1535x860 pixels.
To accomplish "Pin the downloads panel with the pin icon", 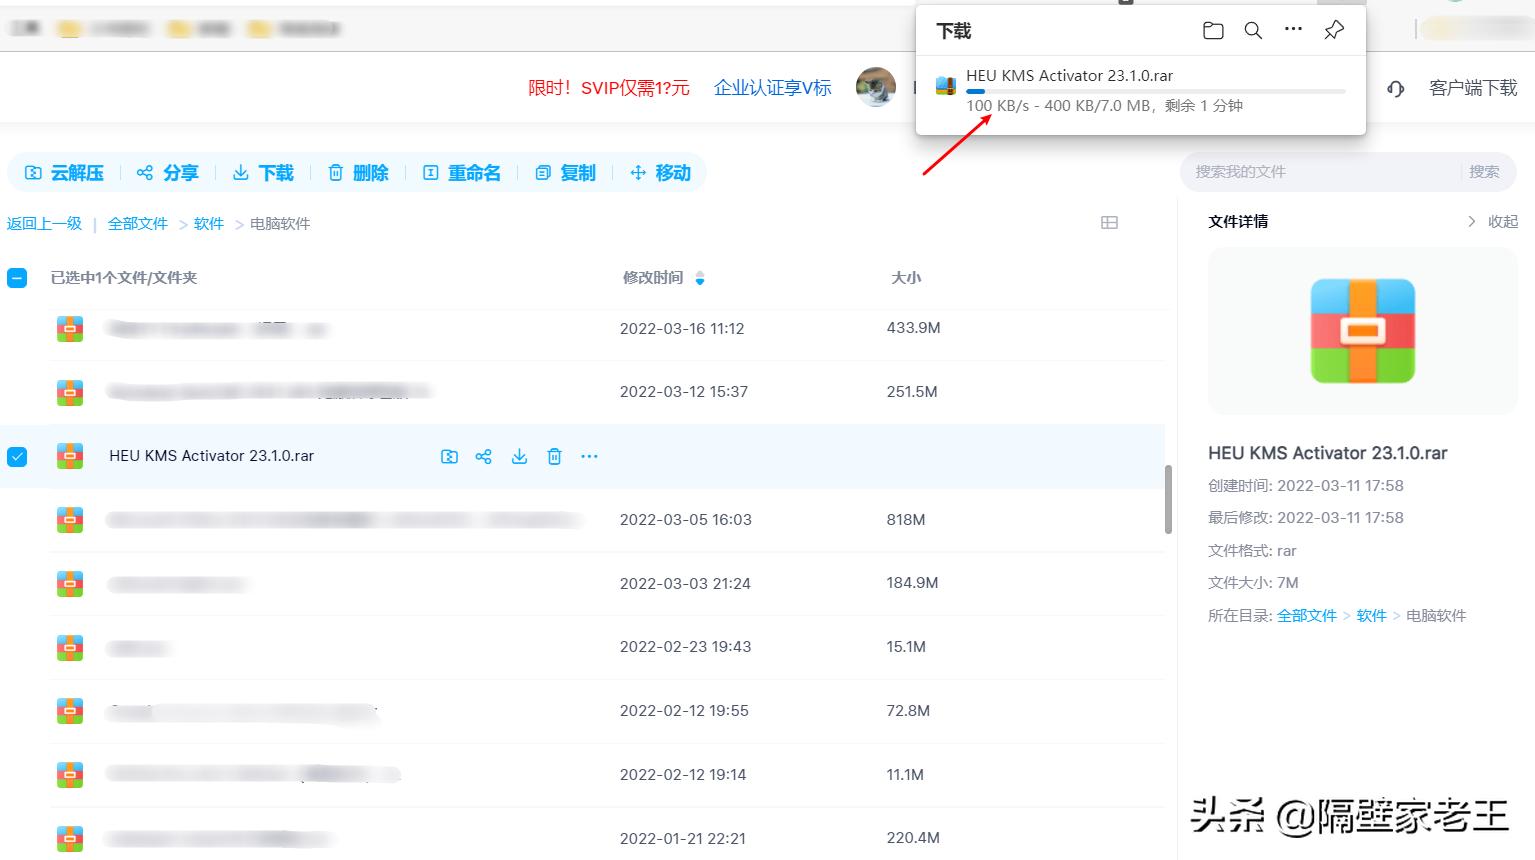I will coord(1332,30).
